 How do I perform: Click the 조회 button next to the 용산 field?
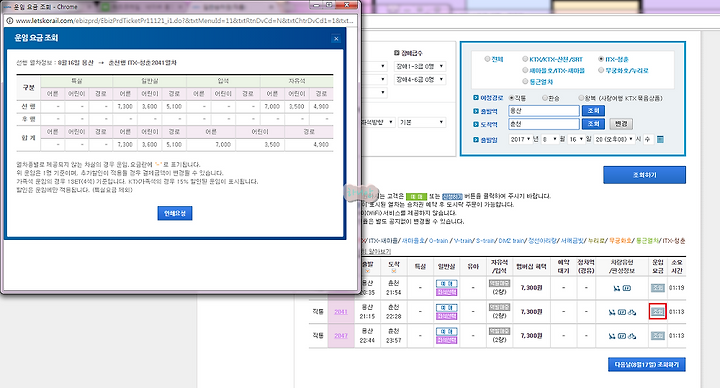point(593,111)
